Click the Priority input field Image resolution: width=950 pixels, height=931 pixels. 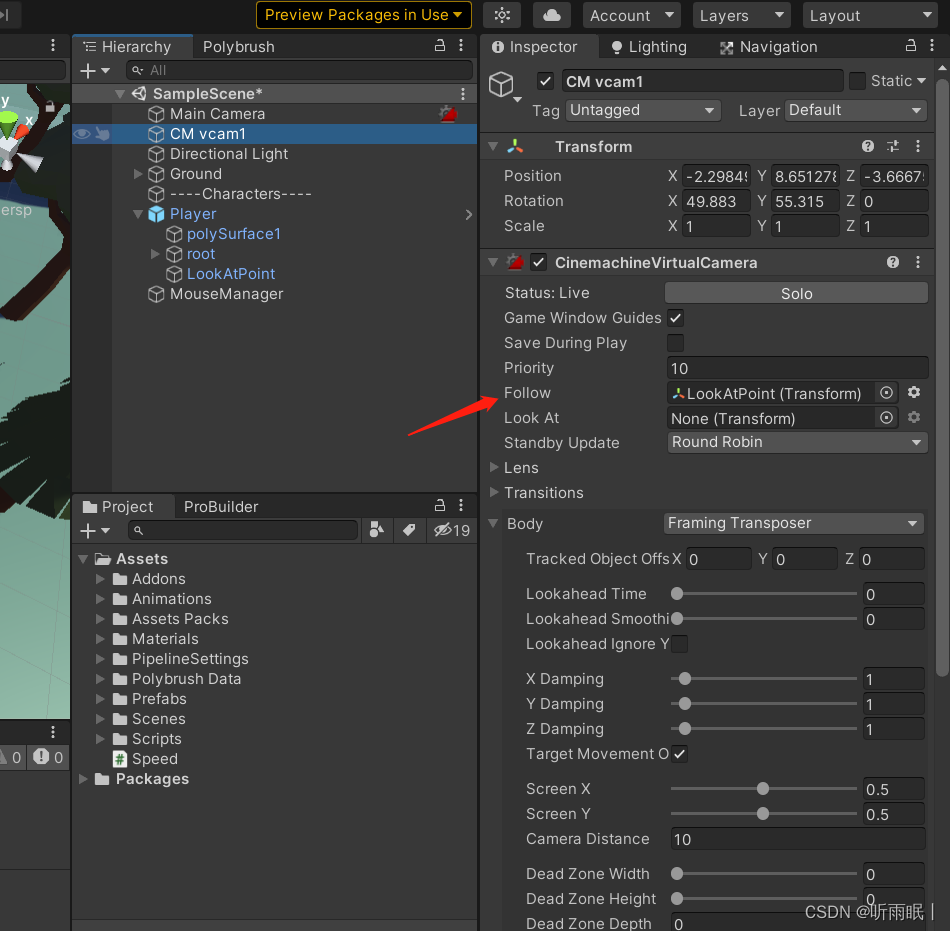coord(797,368)
